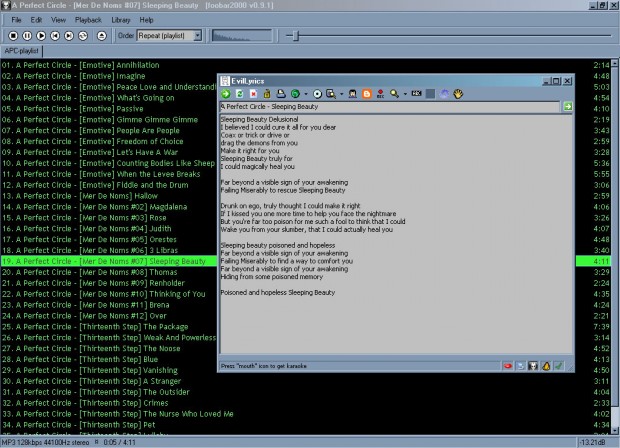Viewport: 620px width, 448px height.
Task: Click the green arrow icon in EvilLyrics toolbar
Action: 226,94
